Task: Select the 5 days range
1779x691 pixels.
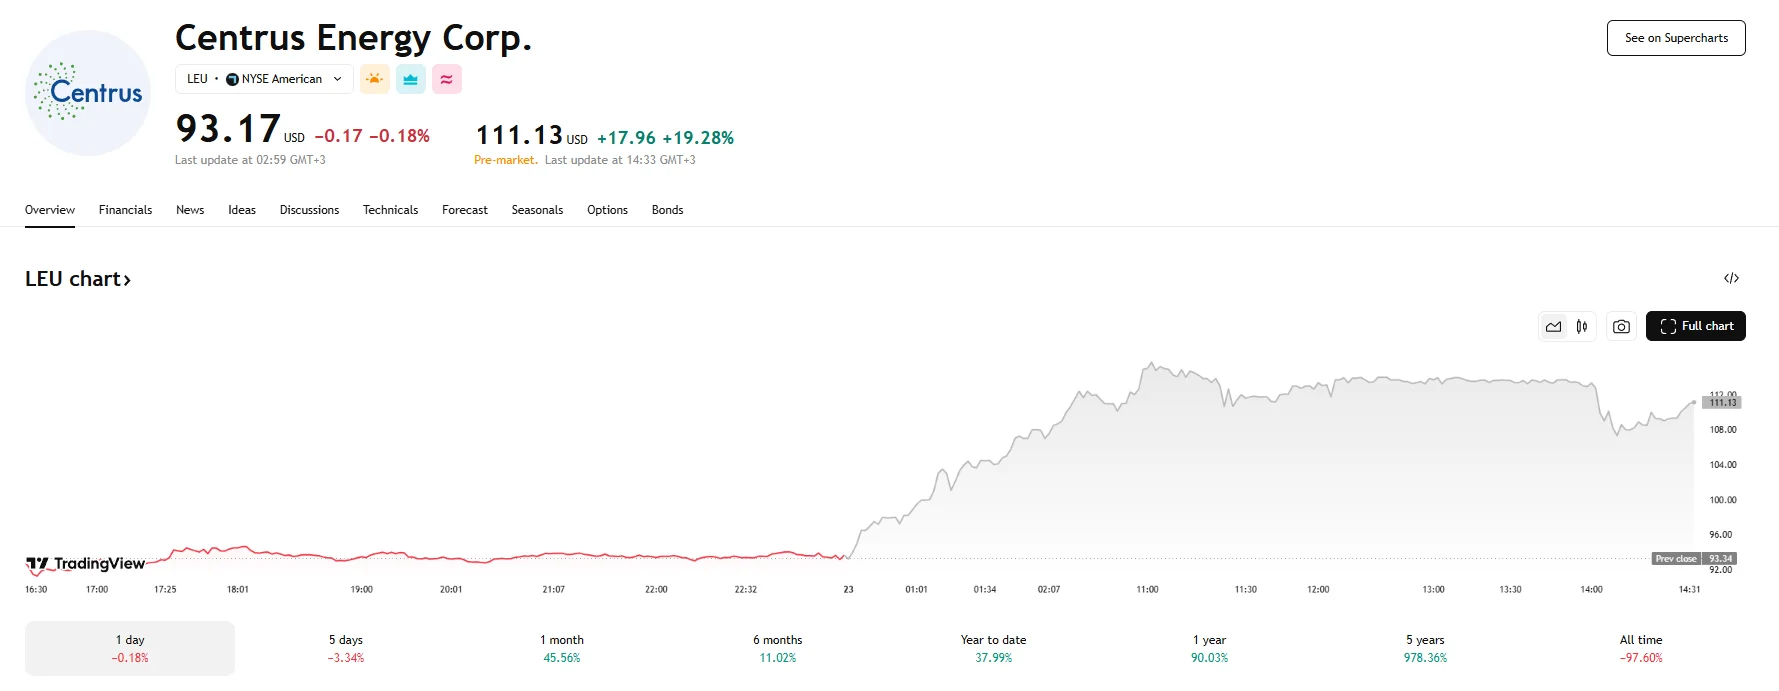Action: [x=346, y=648]
